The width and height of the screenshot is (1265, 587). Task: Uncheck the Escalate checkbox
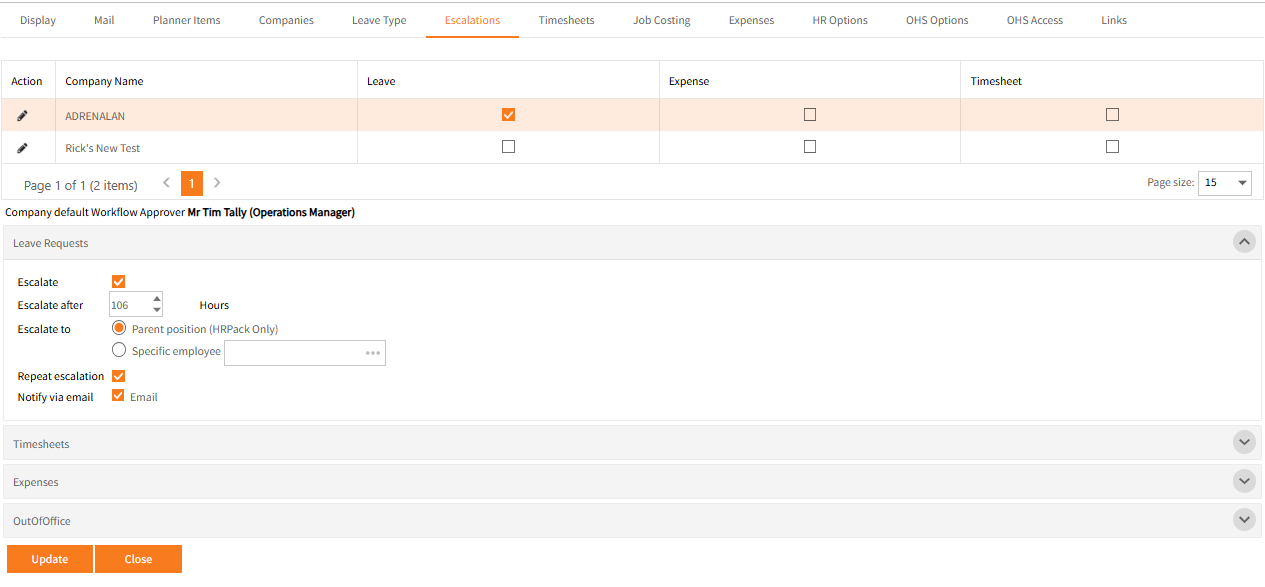tap(119, 282)
